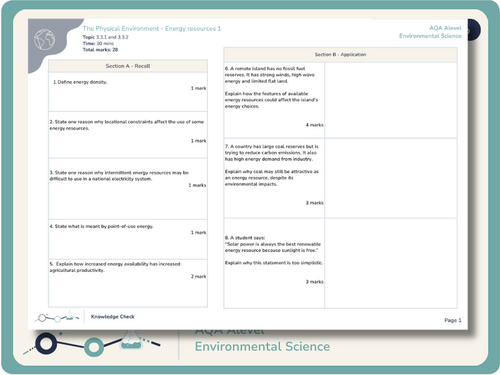Select question 2 about locational constraints
This screenshot has height=375, width=500.
127,125
